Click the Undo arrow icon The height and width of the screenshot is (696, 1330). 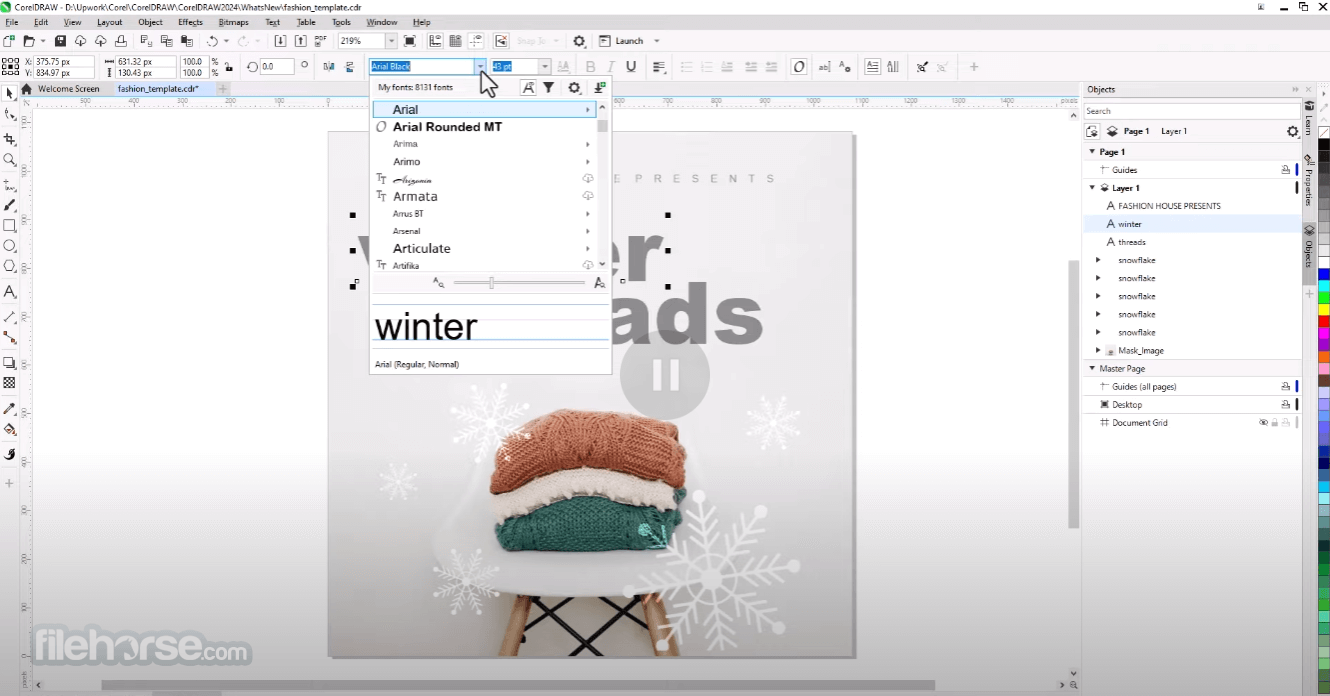(212, 41)
